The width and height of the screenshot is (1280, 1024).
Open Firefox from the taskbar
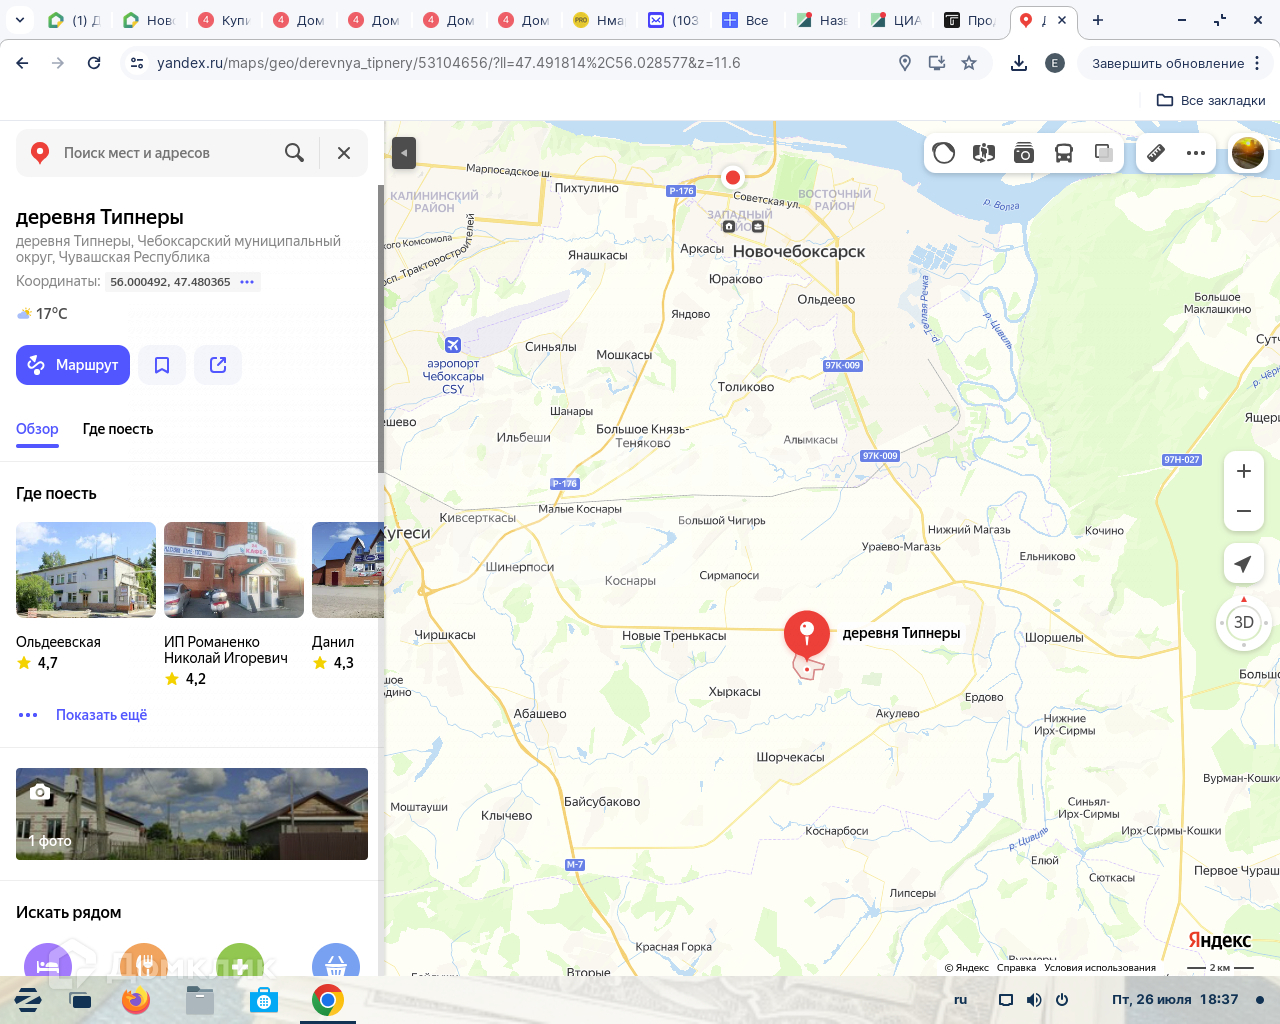pyautogui.click(x=136, y=1000)
